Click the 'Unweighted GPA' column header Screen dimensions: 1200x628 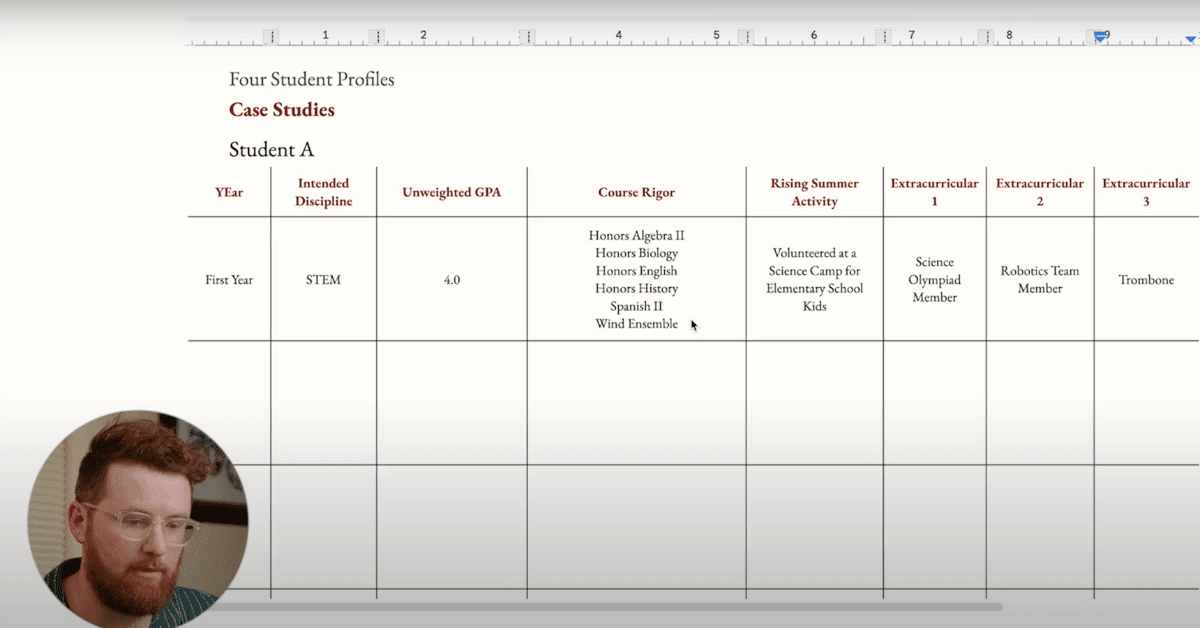coord(452,192)
